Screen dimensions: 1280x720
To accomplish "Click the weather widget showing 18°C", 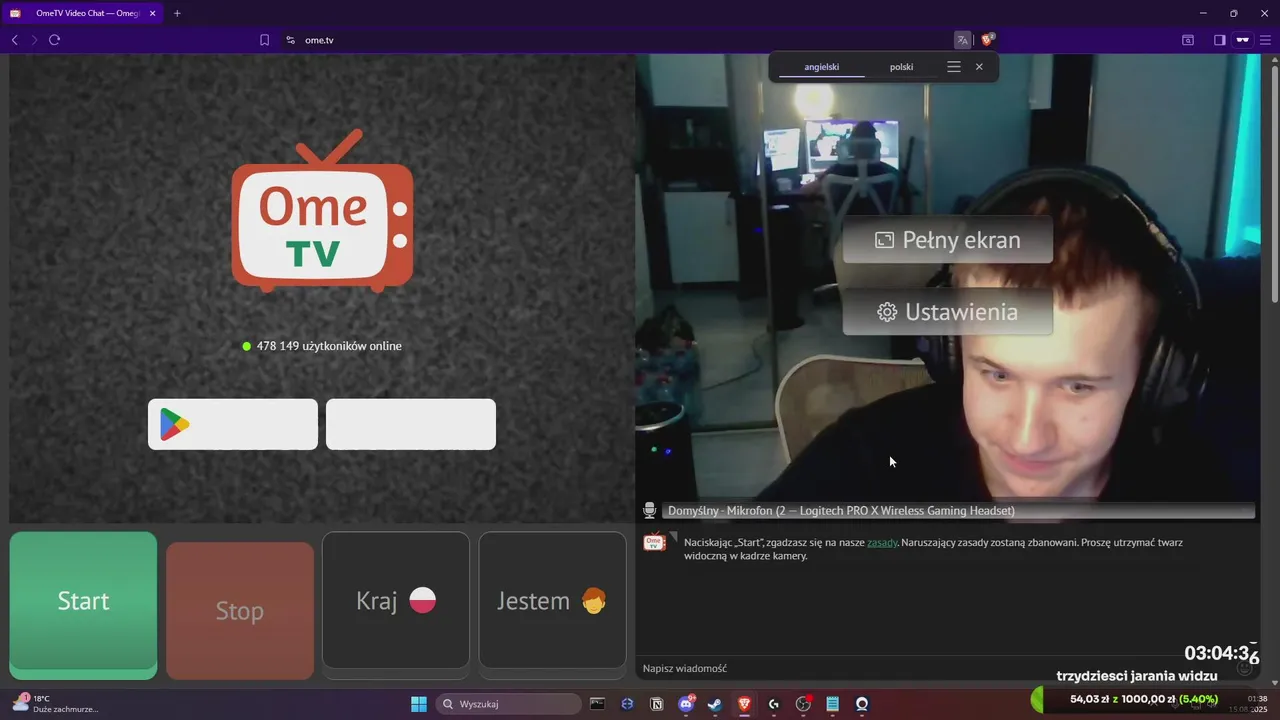I will click(x=55, y=704).
